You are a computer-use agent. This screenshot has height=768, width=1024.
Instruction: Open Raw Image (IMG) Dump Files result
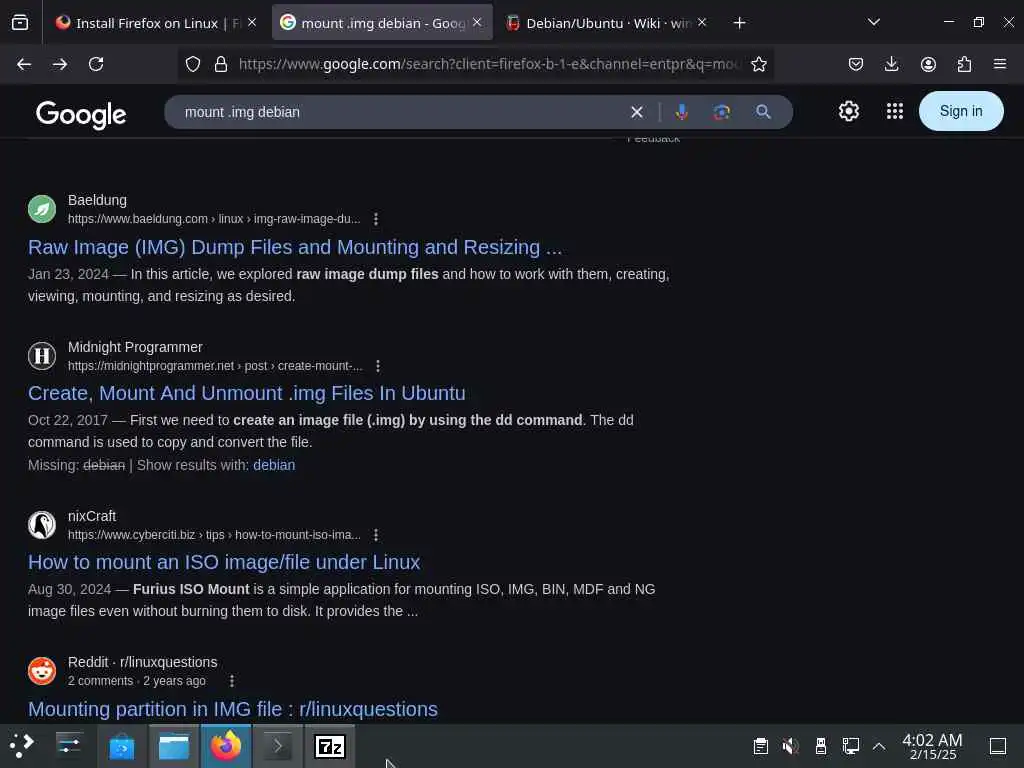(x=295, y=248)
